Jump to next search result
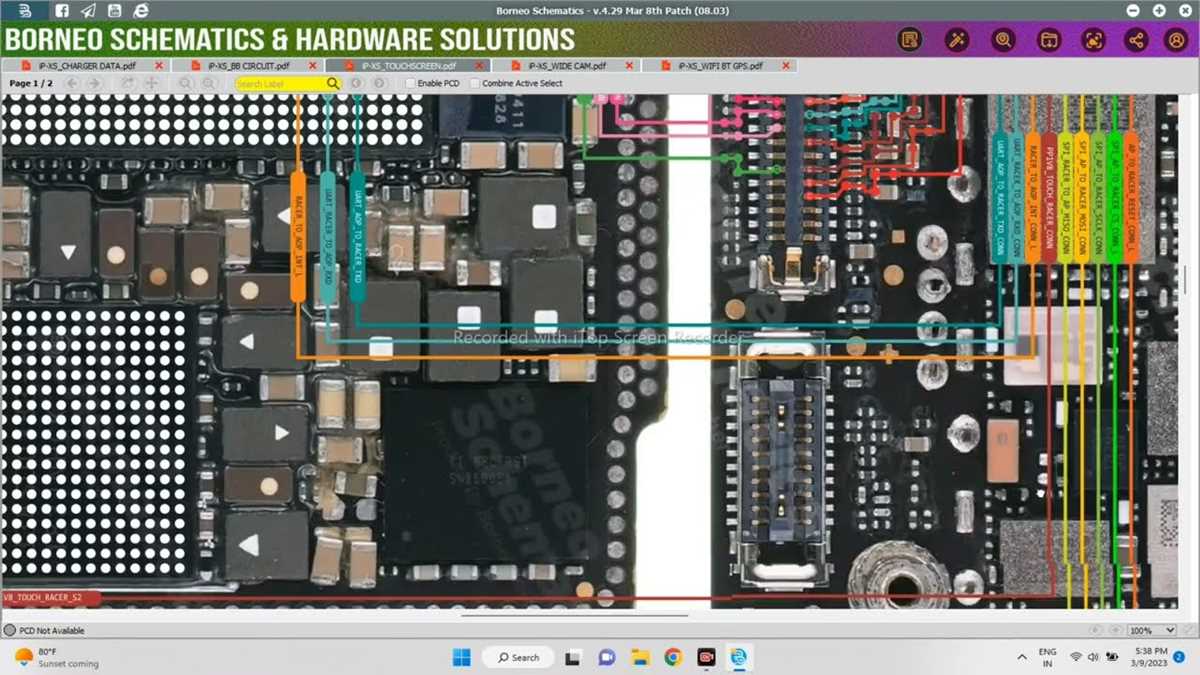This screenshot has height=675, width=1200. 379,84
